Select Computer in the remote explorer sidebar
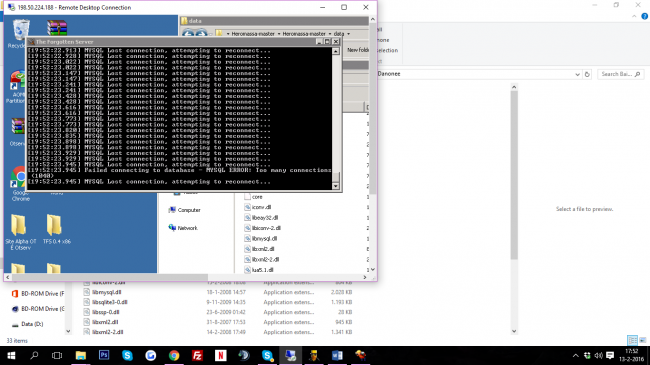The height and width of the screenshot is (365, 650). 185,210
